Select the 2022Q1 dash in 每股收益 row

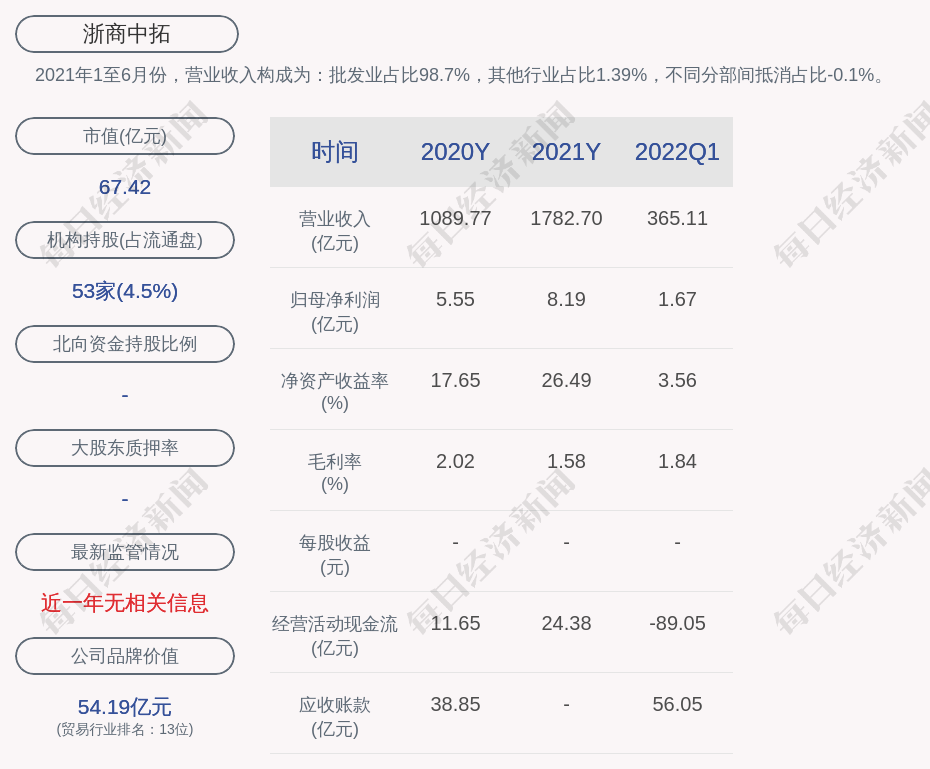[677, 543]
